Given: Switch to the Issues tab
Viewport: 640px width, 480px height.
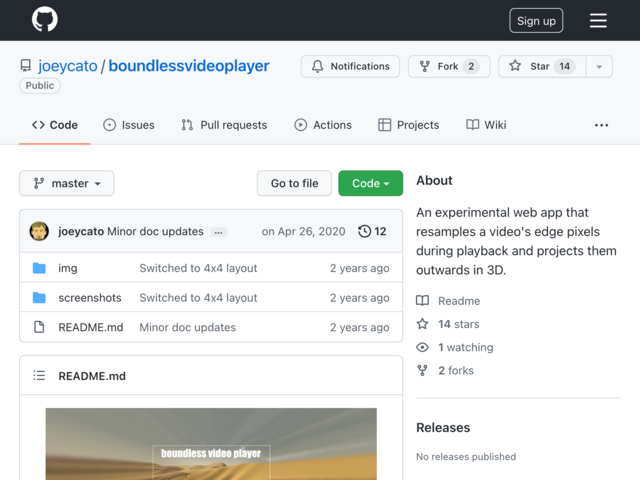Looking at the screenshot, I should [129, 125].
